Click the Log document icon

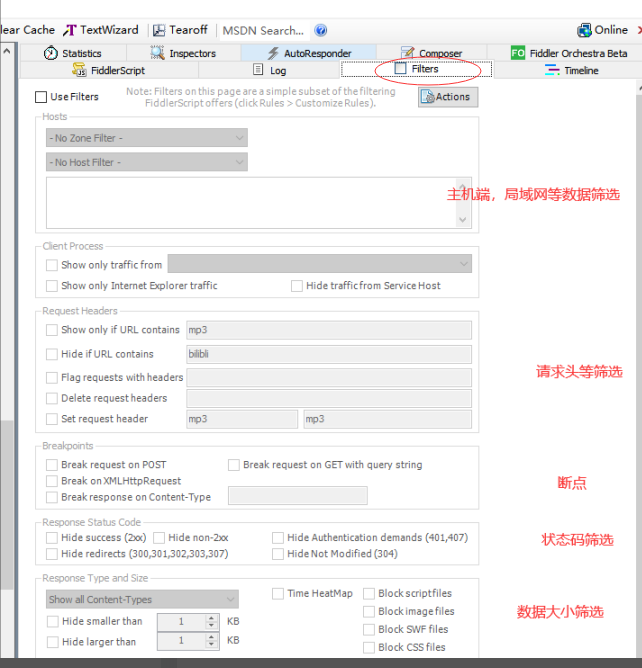258,69
